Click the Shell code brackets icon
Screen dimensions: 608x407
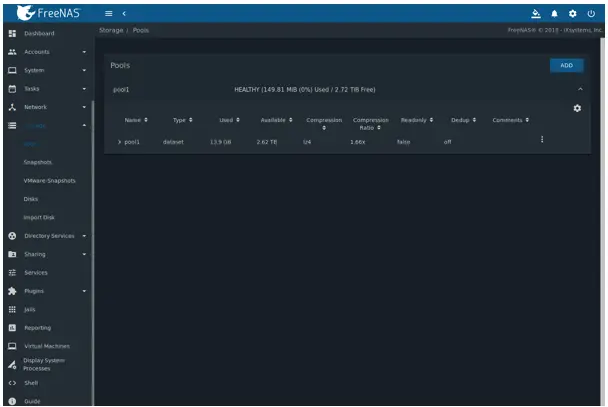click(x=12, y=383)
